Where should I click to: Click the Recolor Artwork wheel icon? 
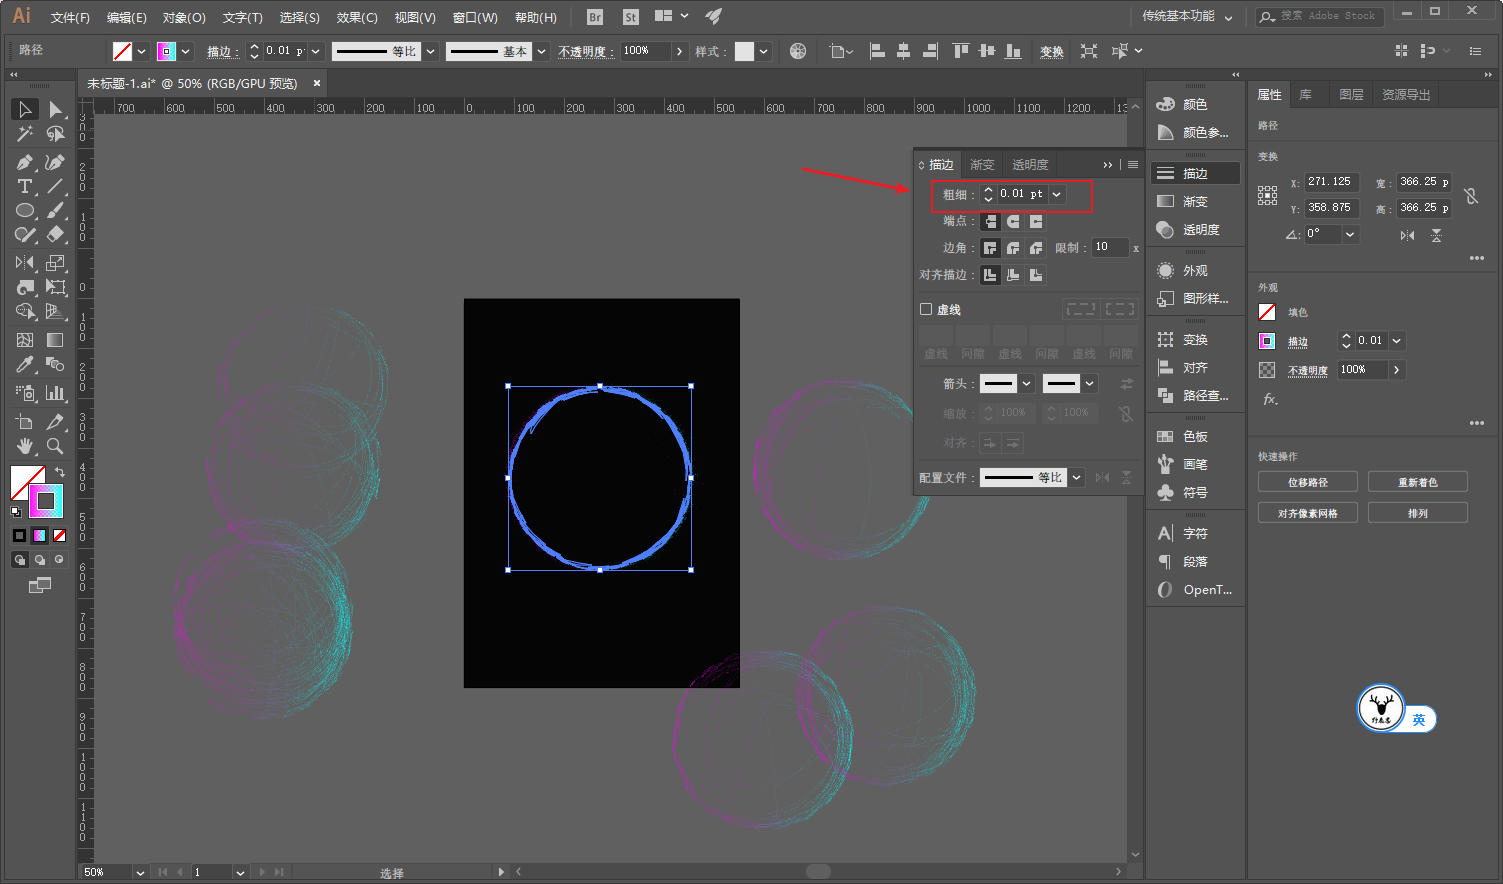[798, 51]
